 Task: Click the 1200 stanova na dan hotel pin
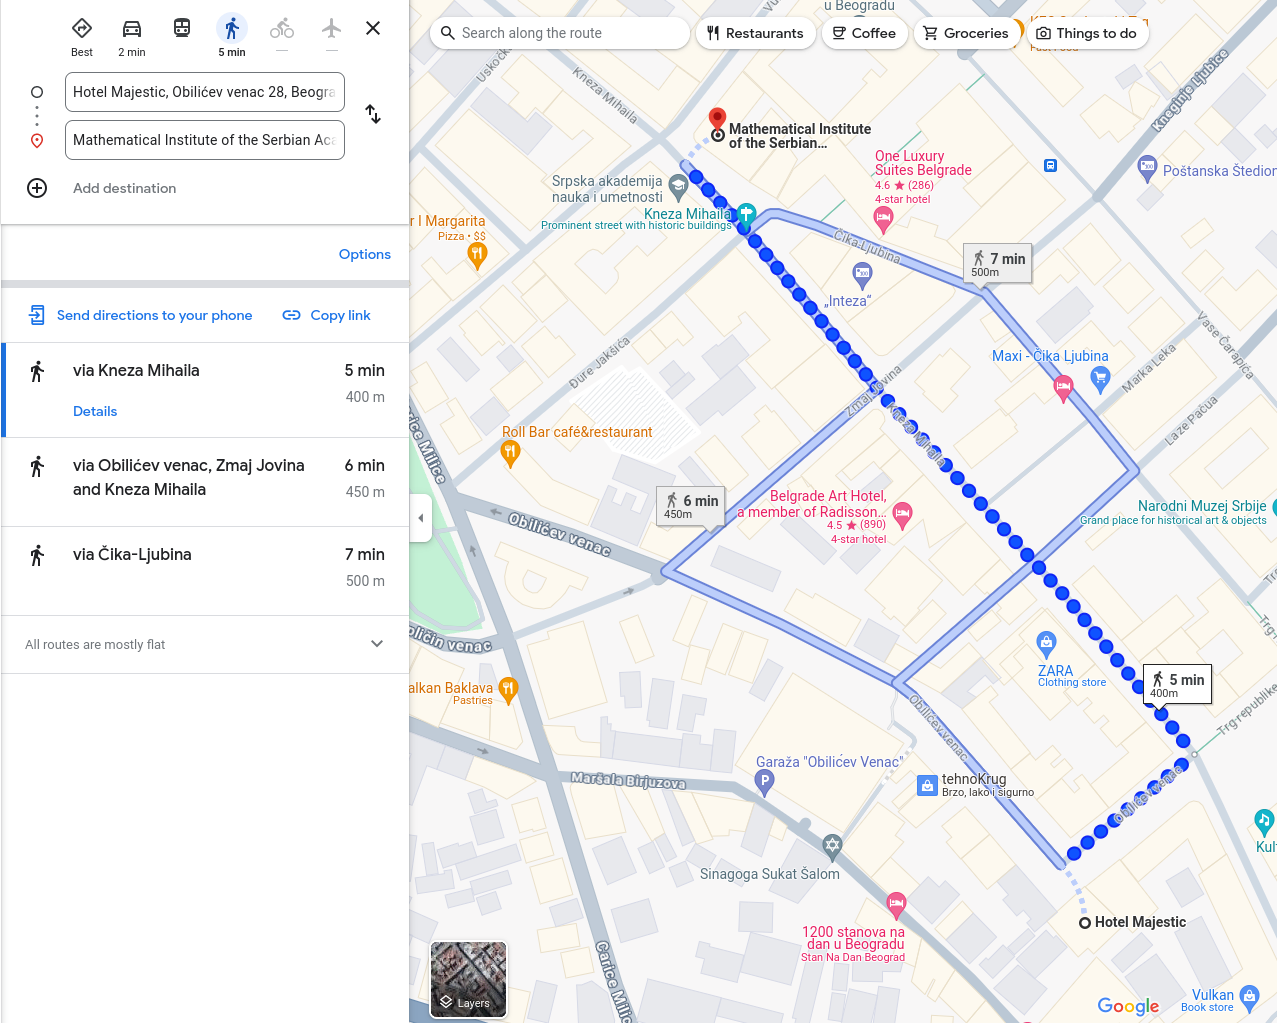[x=896, y=904]
